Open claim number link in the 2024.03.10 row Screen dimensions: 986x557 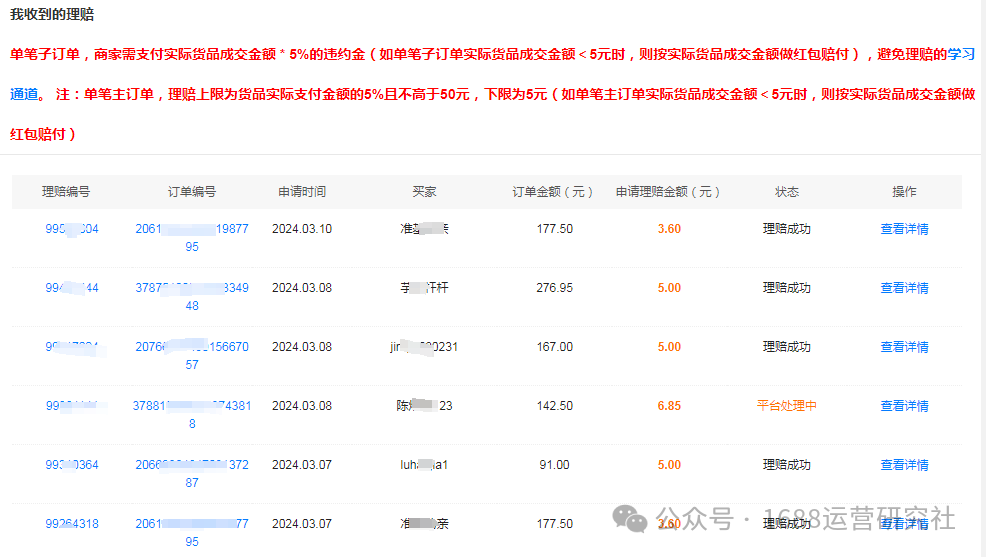point(72,229)
